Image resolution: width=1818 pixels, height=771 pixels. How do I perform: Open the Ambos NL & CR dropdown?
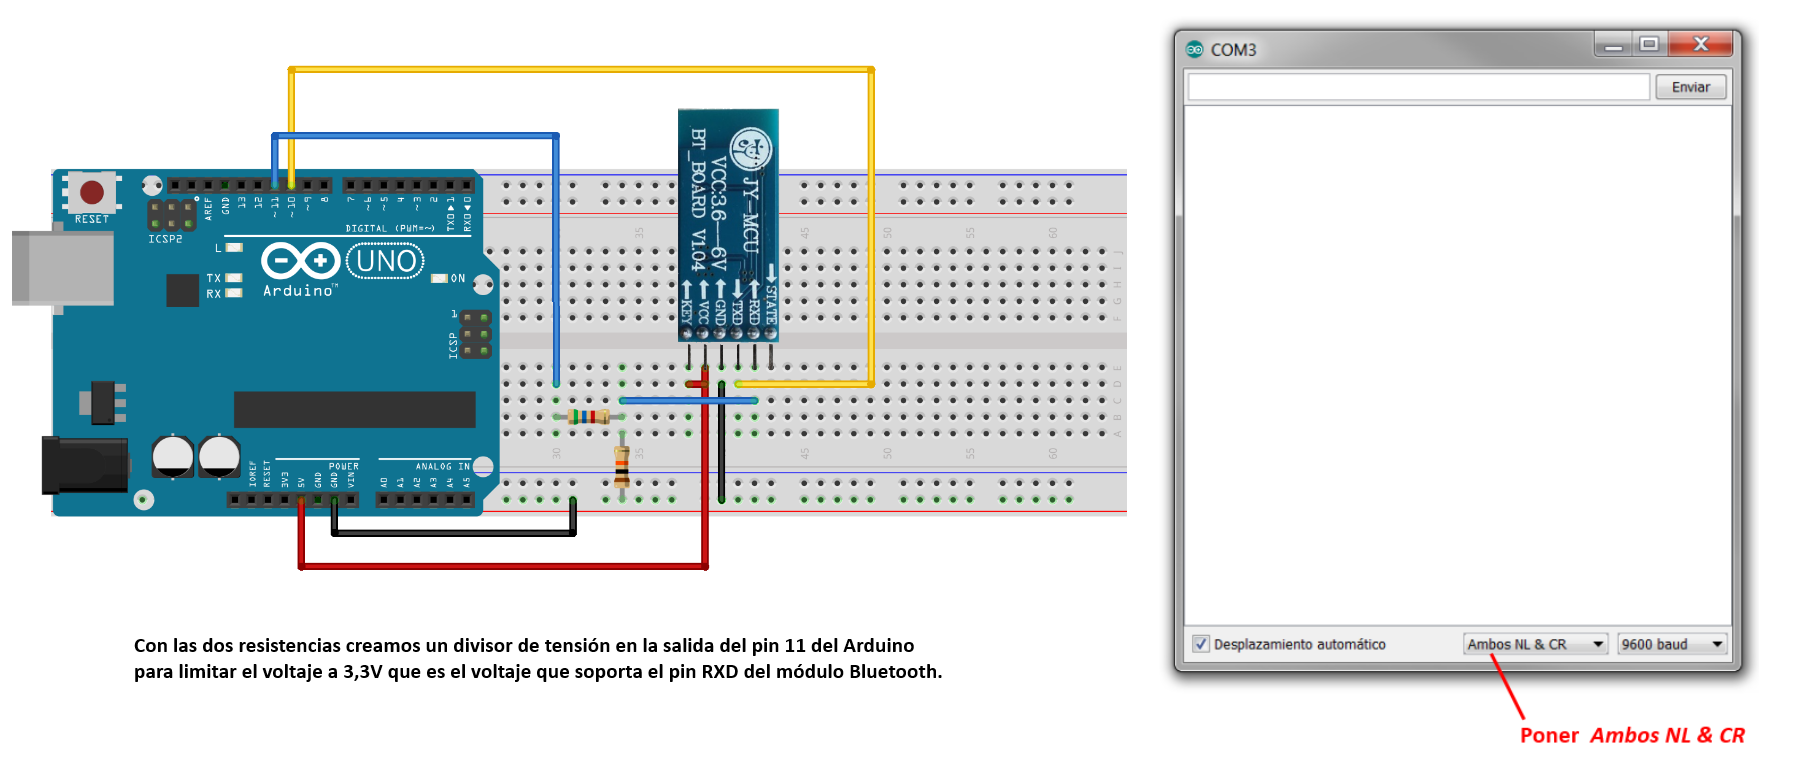[1535, 644]
